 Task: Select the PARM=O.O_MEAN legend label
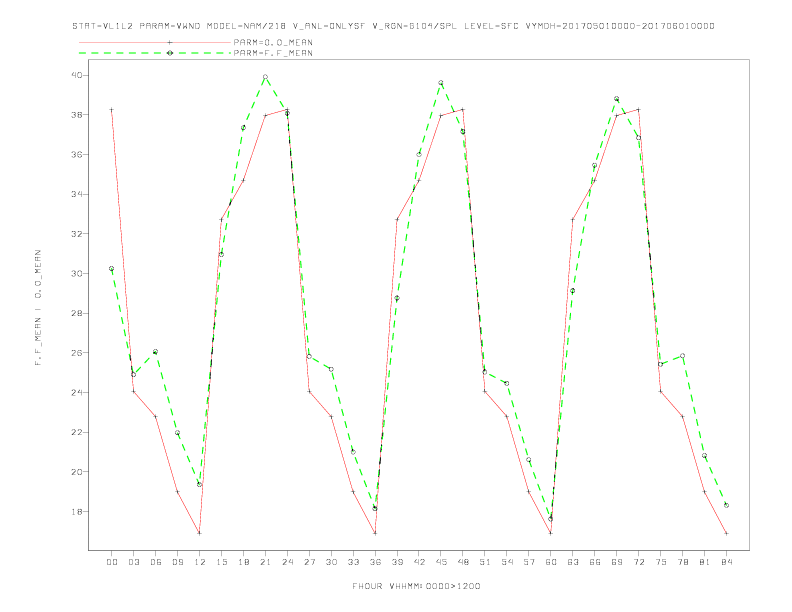pos(273,42)
